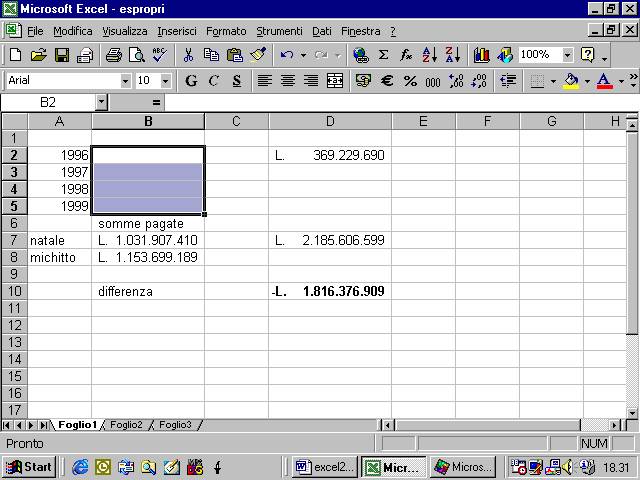The height and width of the screenshot is (480, 640).
Task: Open the Modifica menu
Action: 73,31
